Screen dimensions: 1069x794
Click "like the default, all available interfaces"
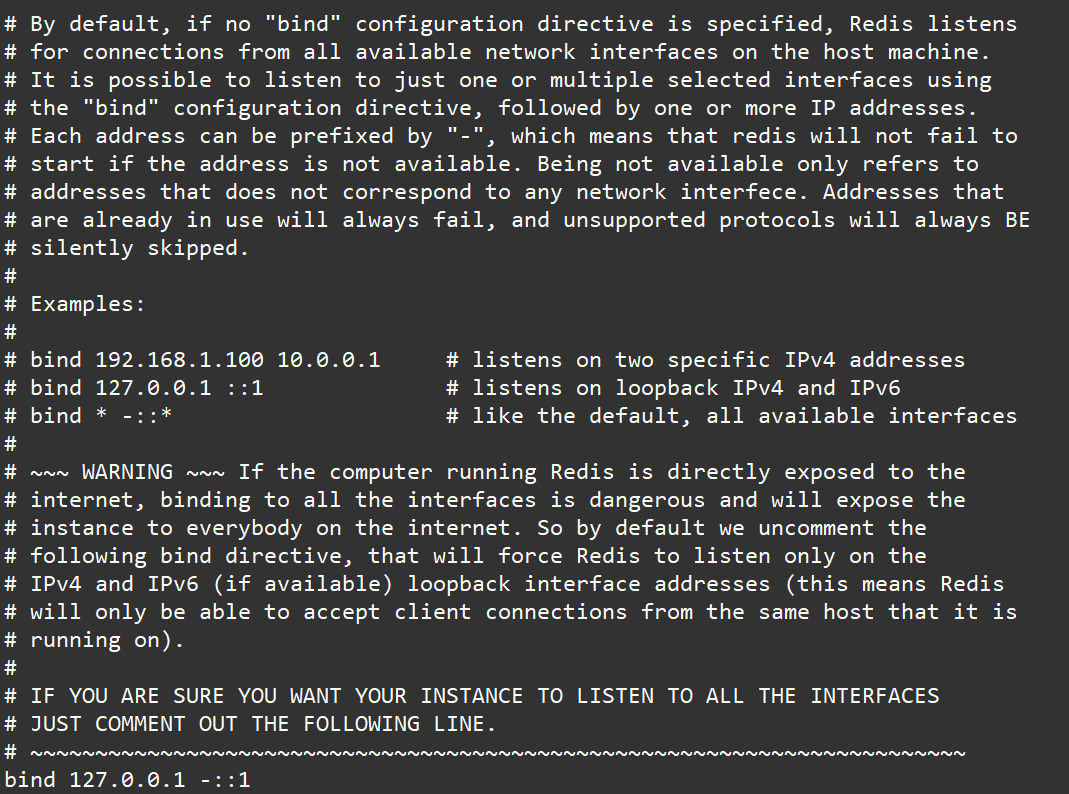tap(744, 416)
